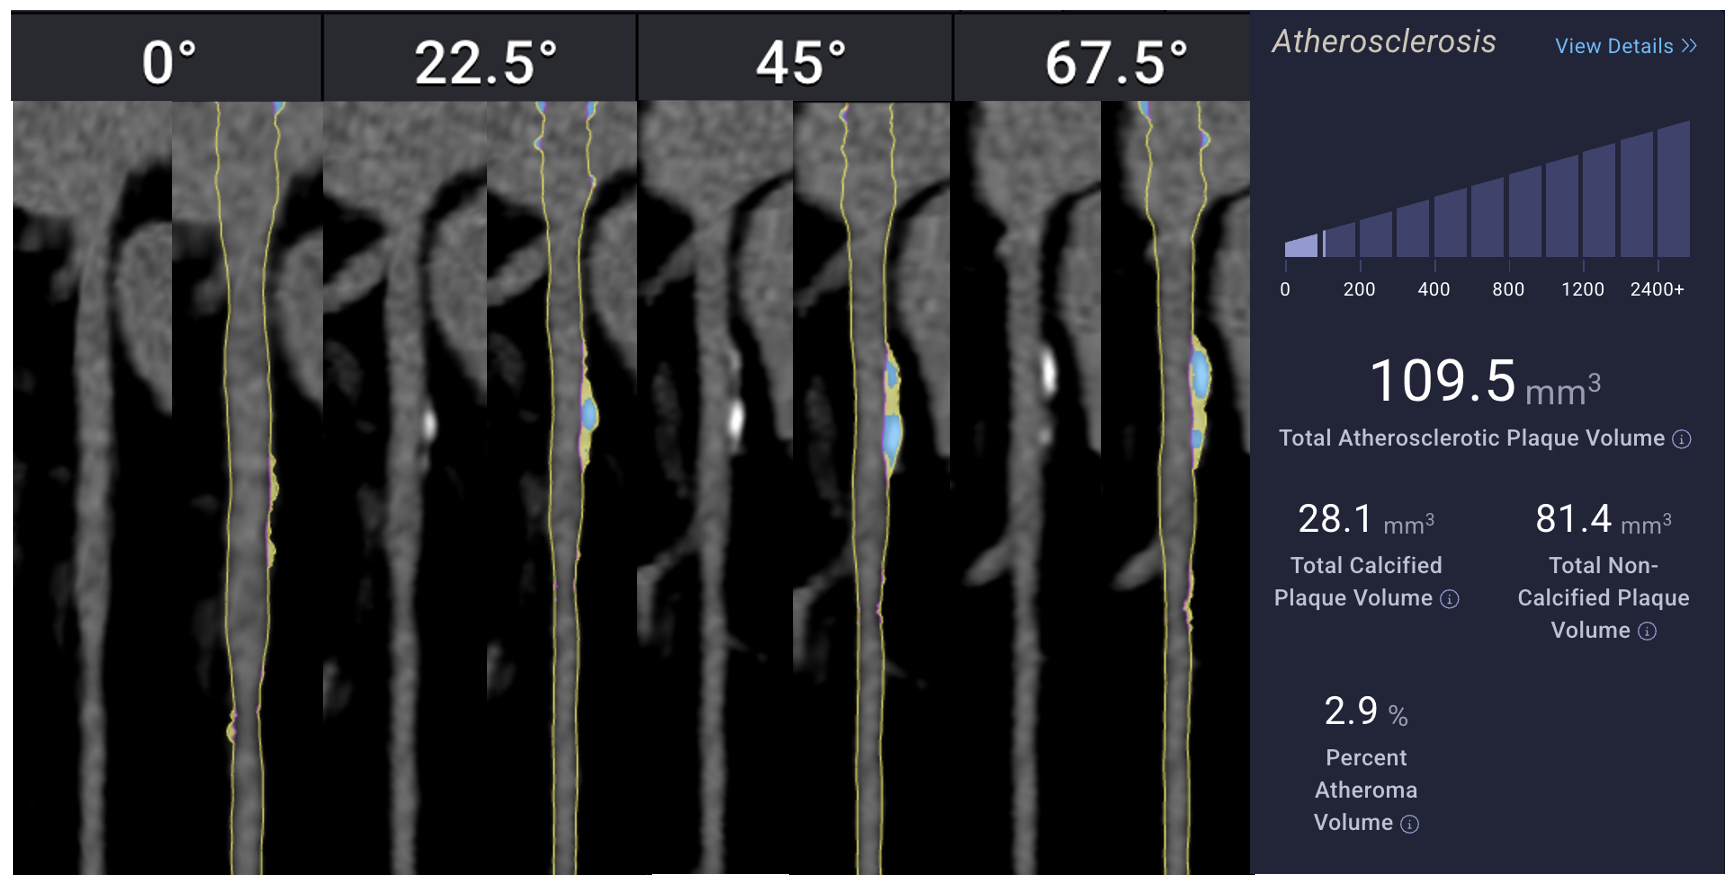Choose the 67.5° rotation header
1736x886 pixels.
point(1115,62)
